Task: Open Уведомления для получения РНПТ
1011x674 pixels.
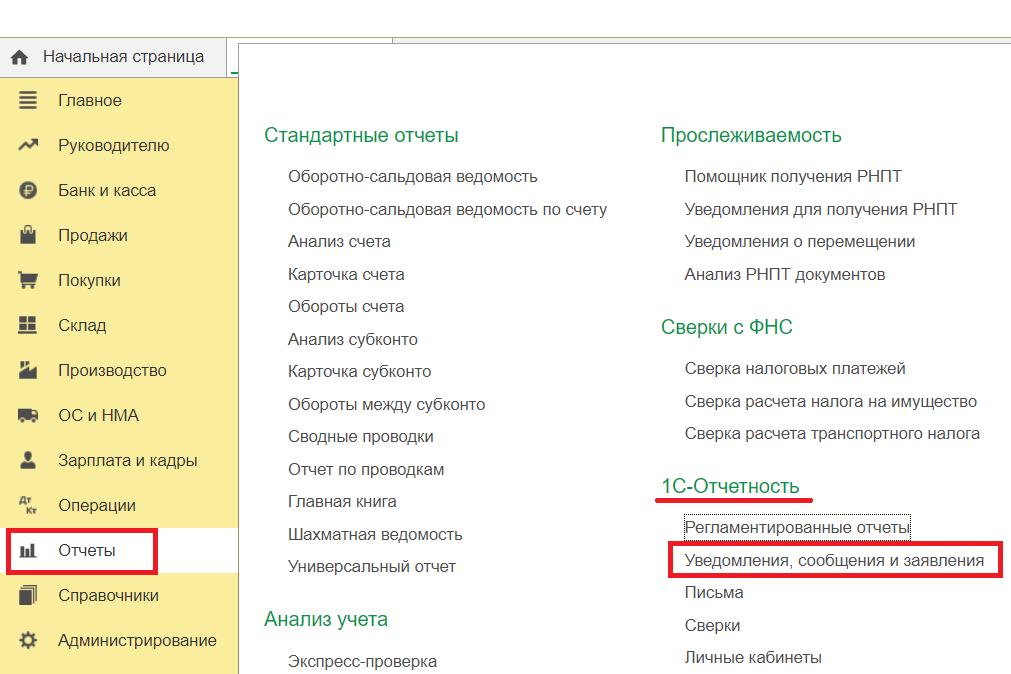Action: (821, 210)
